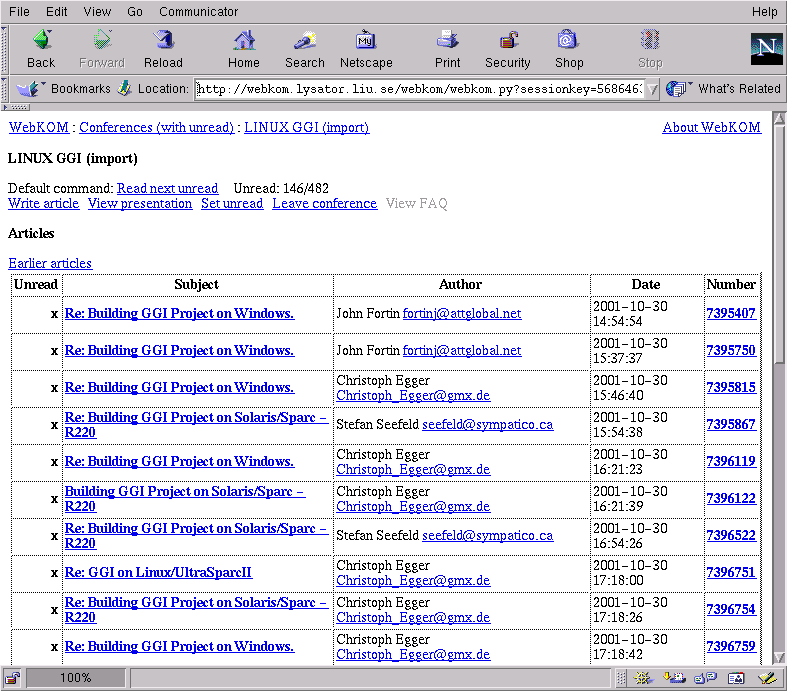Click inside the Location URL field

point(420,89)
